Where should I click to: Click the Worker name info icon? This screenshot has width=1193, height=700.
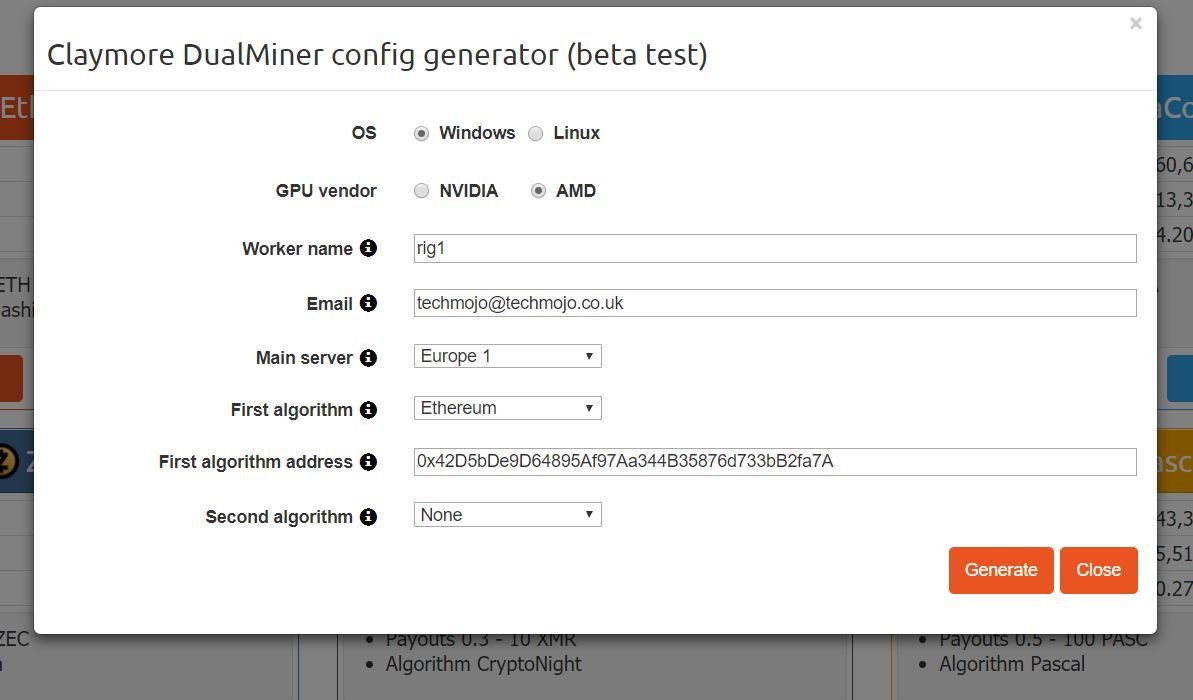coord(368,248)
